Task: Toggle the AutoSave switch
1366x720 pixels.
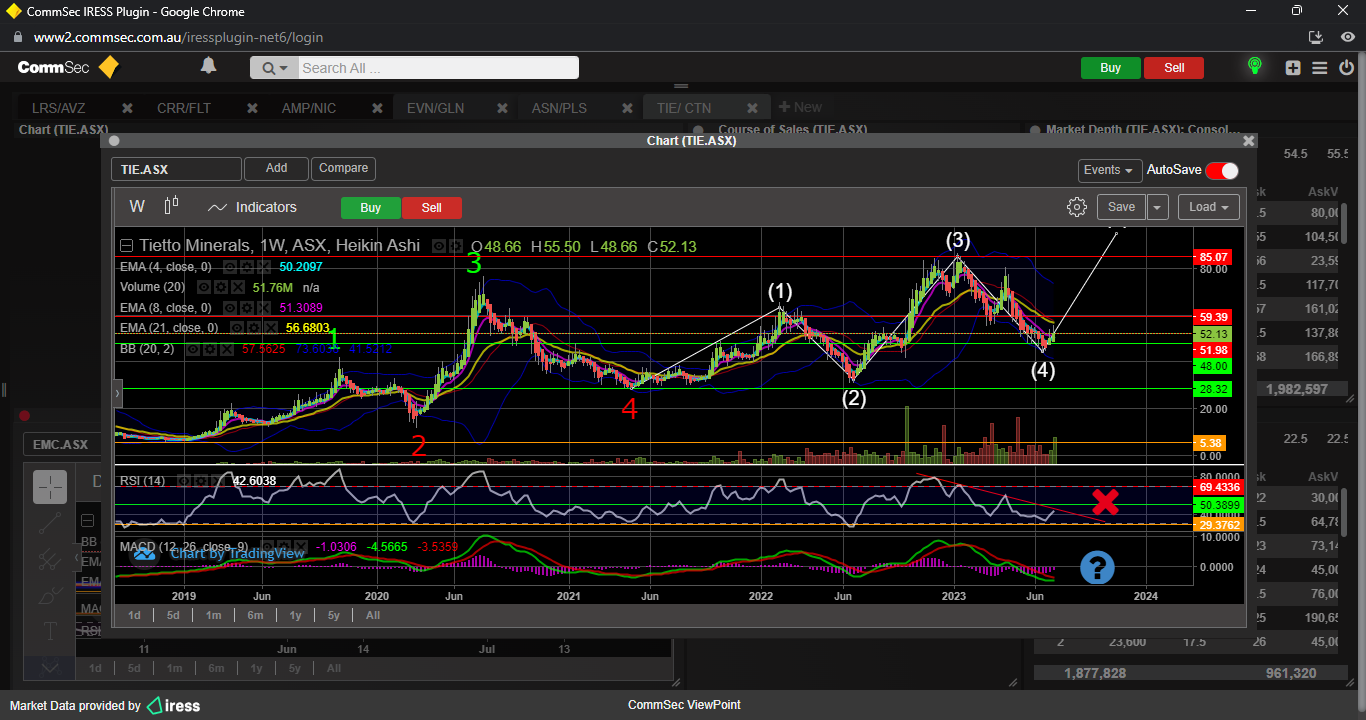Action: [x=1221, y=170]
